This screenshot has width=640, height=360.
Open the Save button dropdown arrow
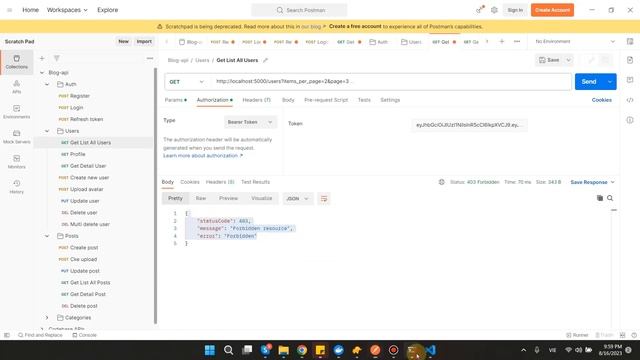click(x=569, y=60)
